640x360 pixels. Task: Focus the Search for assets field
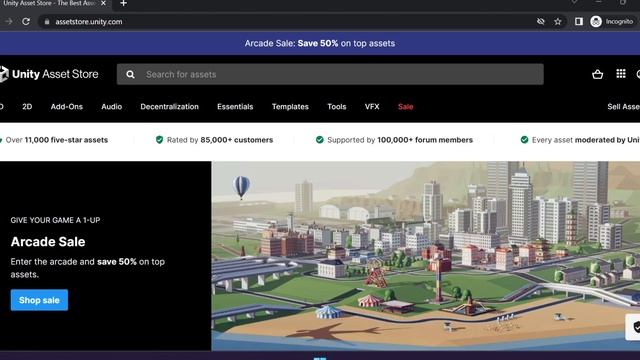coord(330,74)
